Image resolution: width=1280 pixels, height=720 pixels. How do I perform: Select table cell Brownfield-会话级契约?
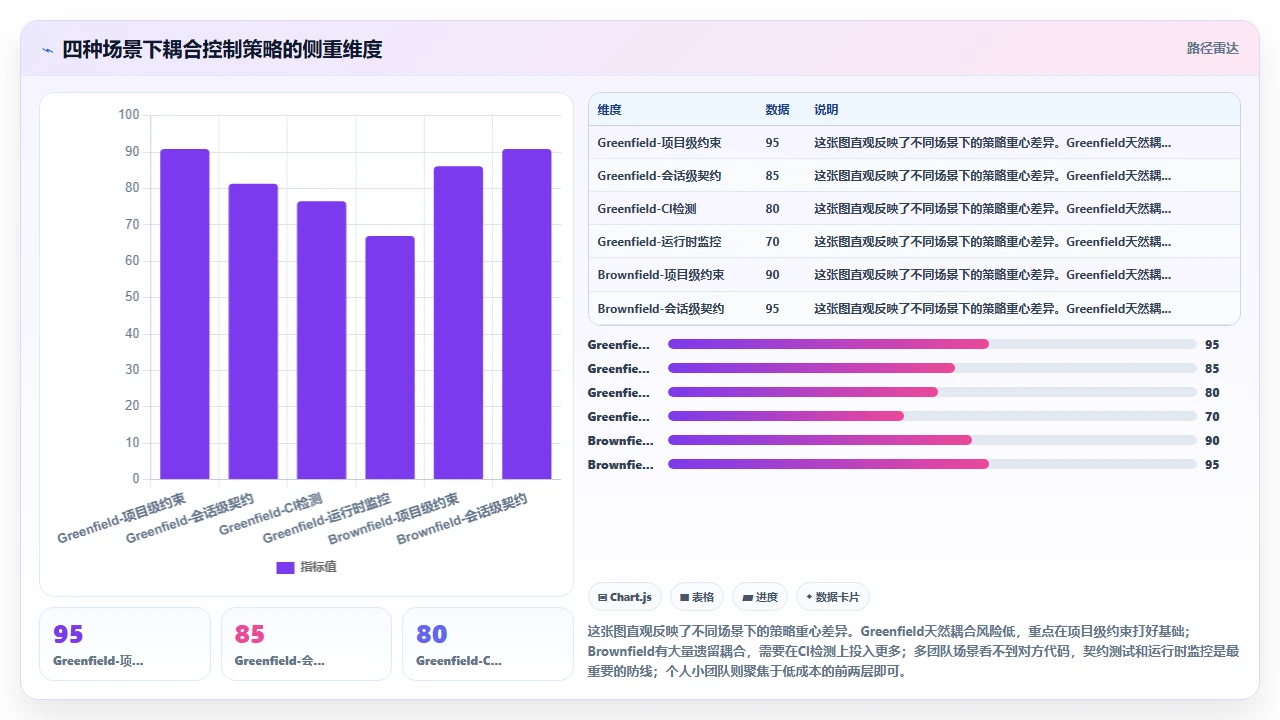(661, 308)
